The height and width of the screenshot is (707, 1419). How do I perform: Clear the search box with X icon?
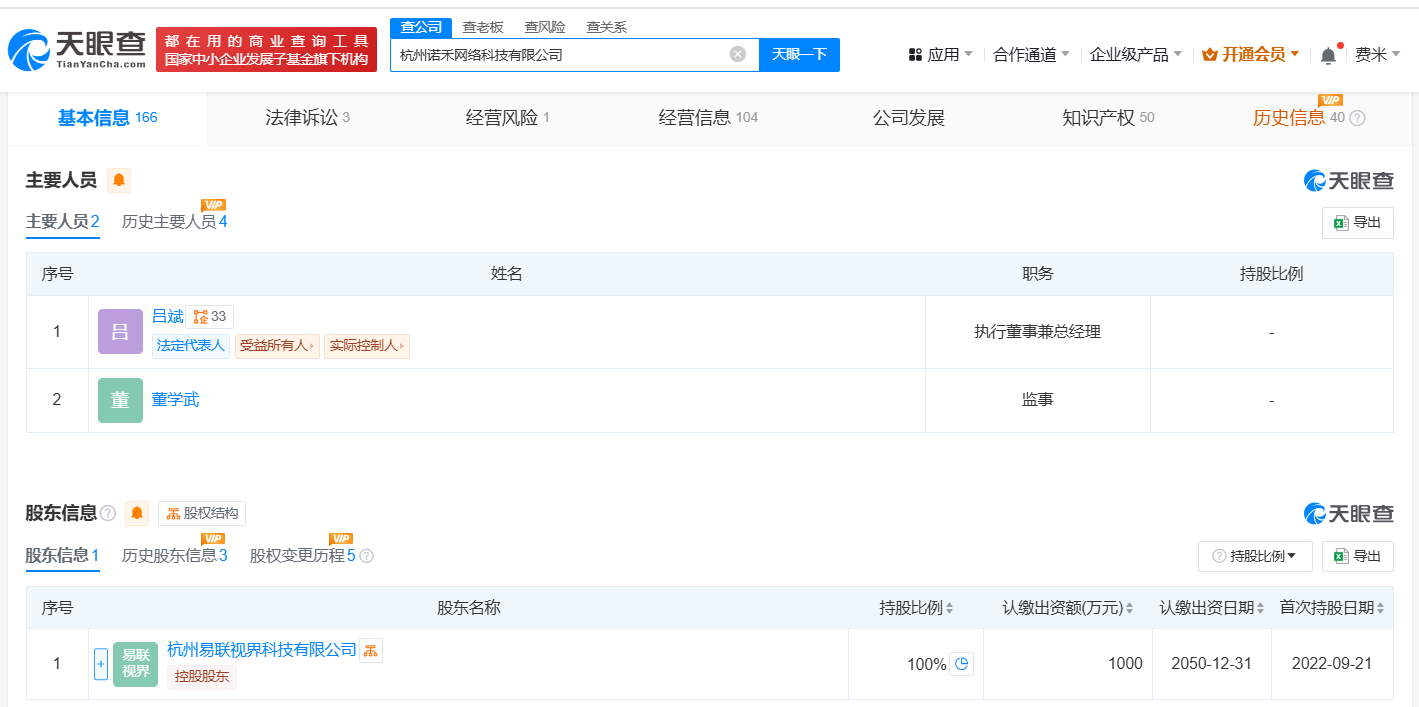tap(738, 54)
